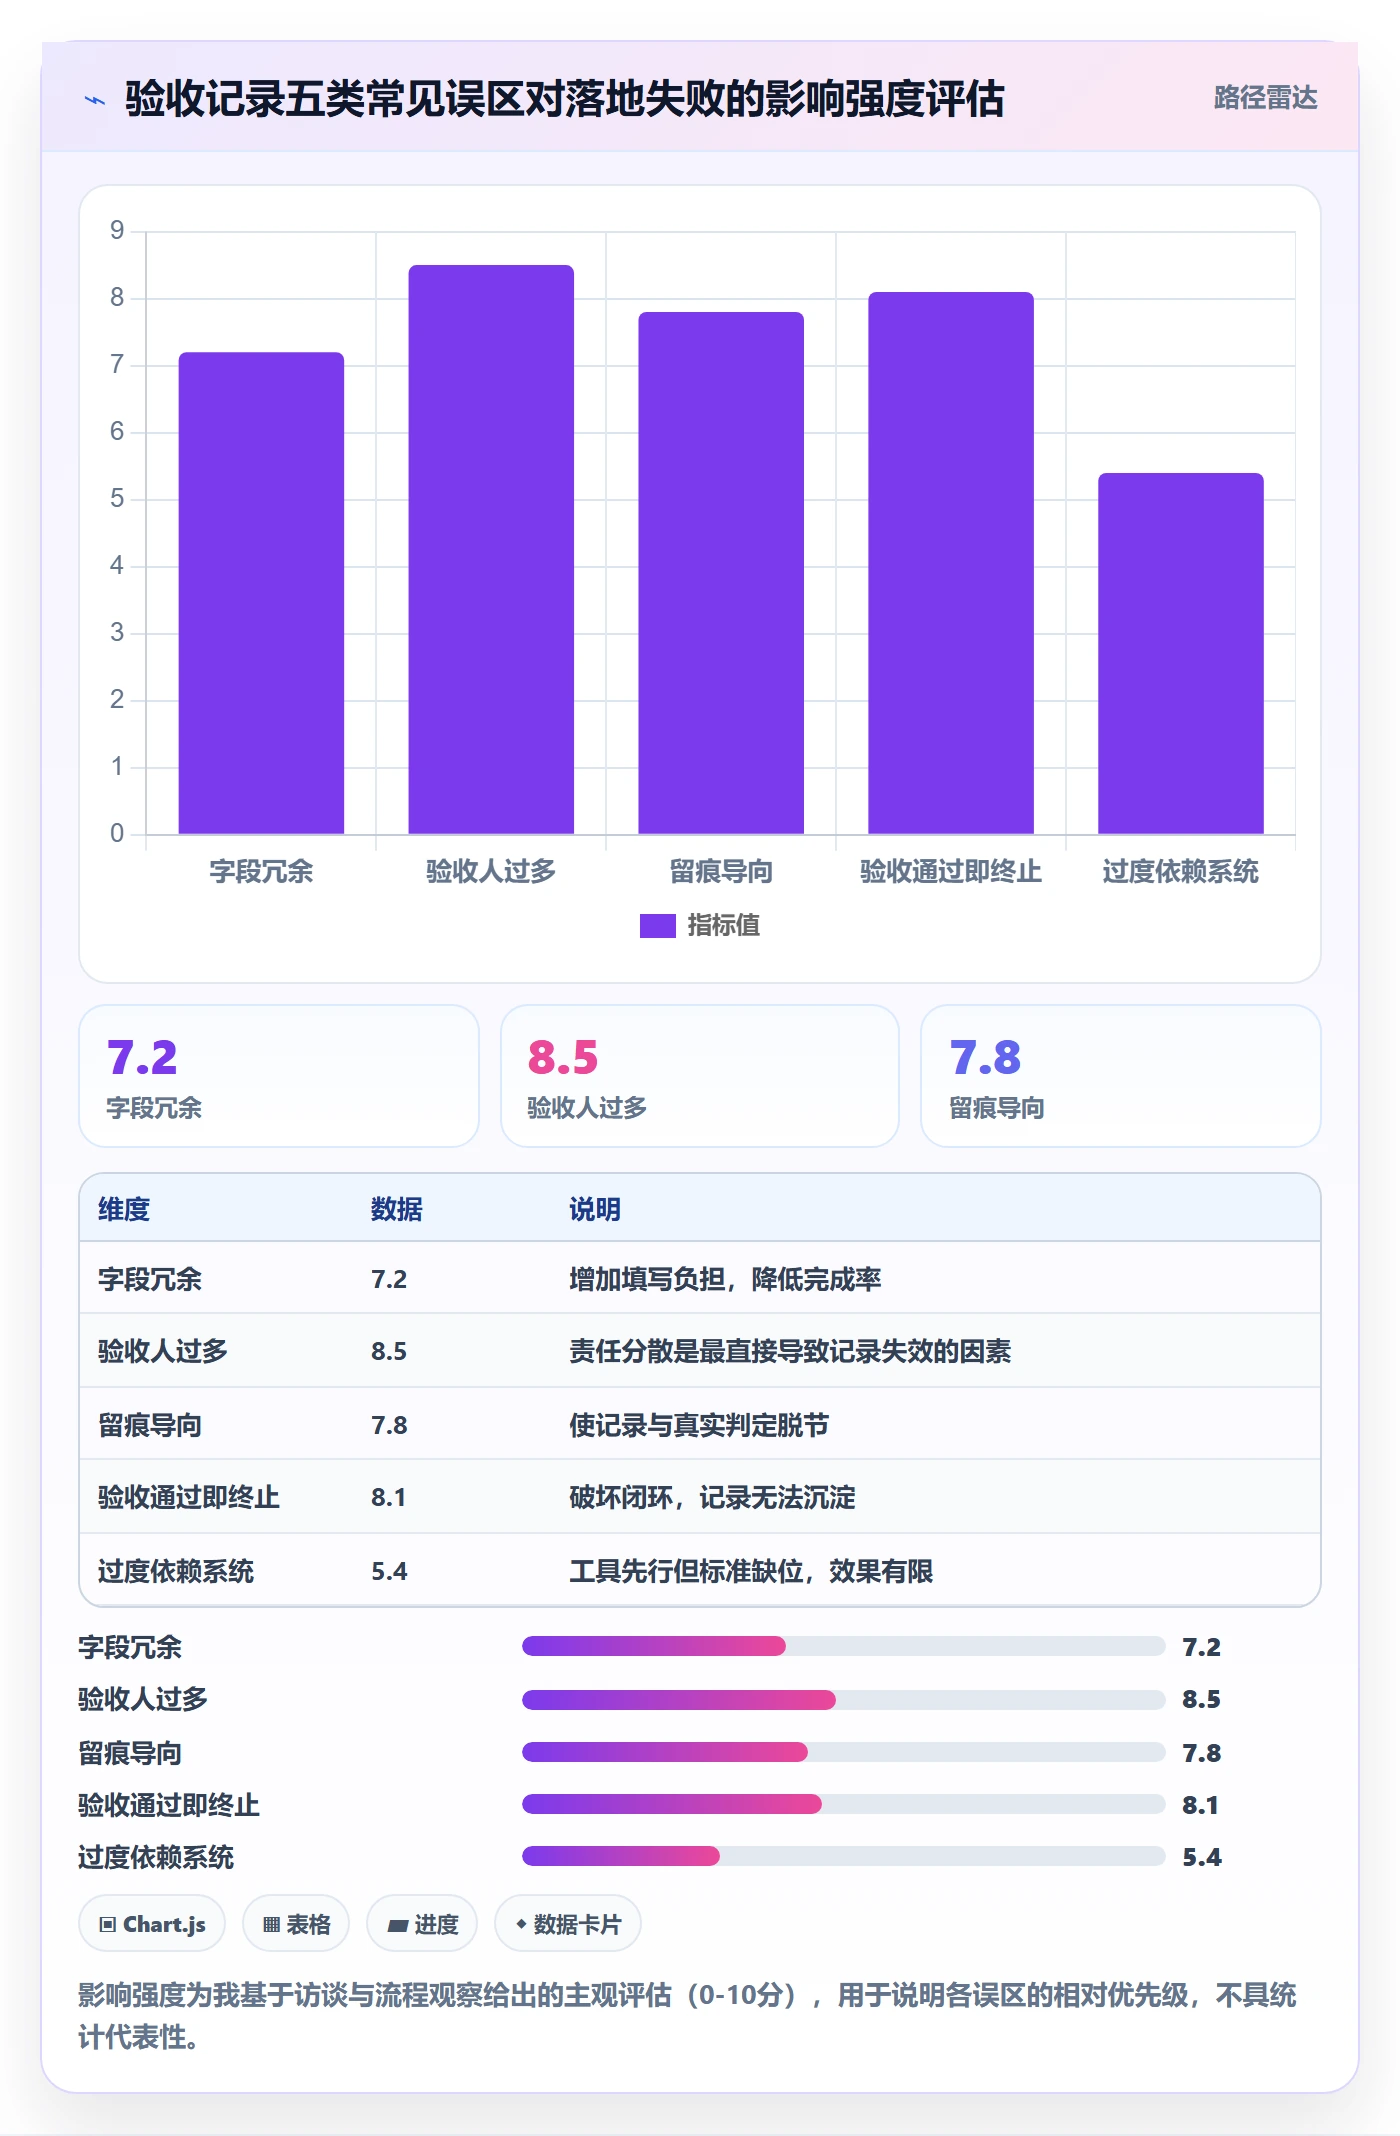This screenshot has height=2136, width=1400.
Task: Click the 验收通过即终止 progress bar
Action: coord(844,1804)
